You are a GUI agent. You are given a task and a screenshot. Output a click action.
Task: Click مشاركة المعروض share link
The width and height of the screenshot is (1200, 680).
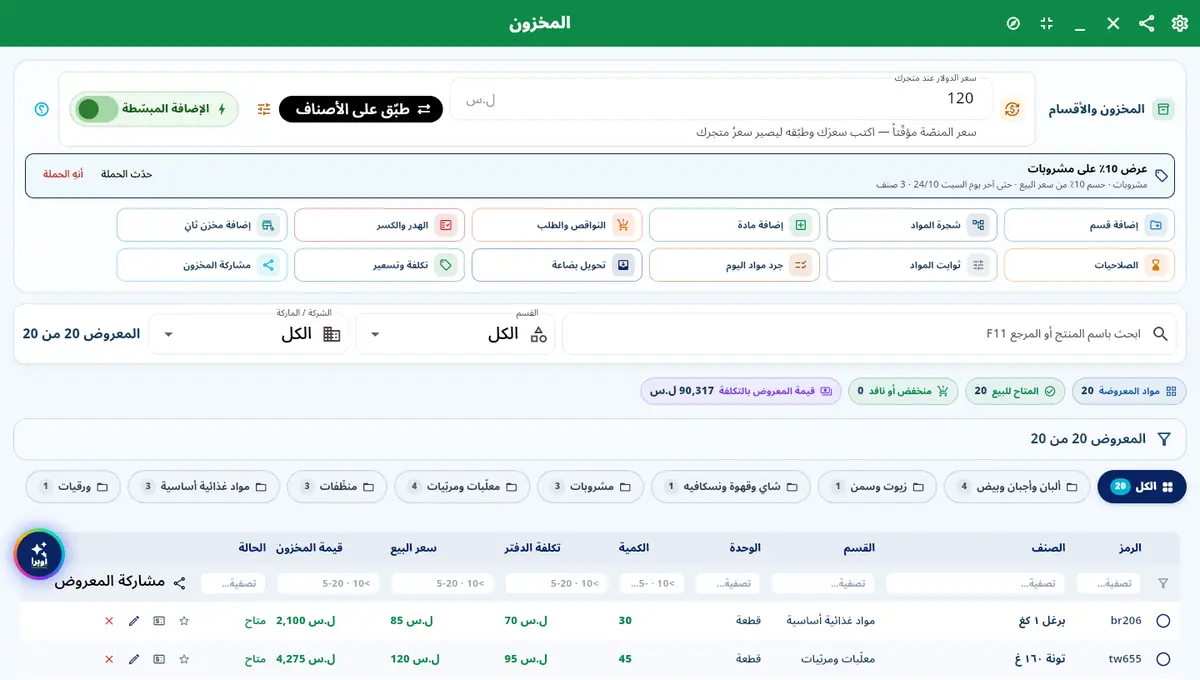[120, 581]
